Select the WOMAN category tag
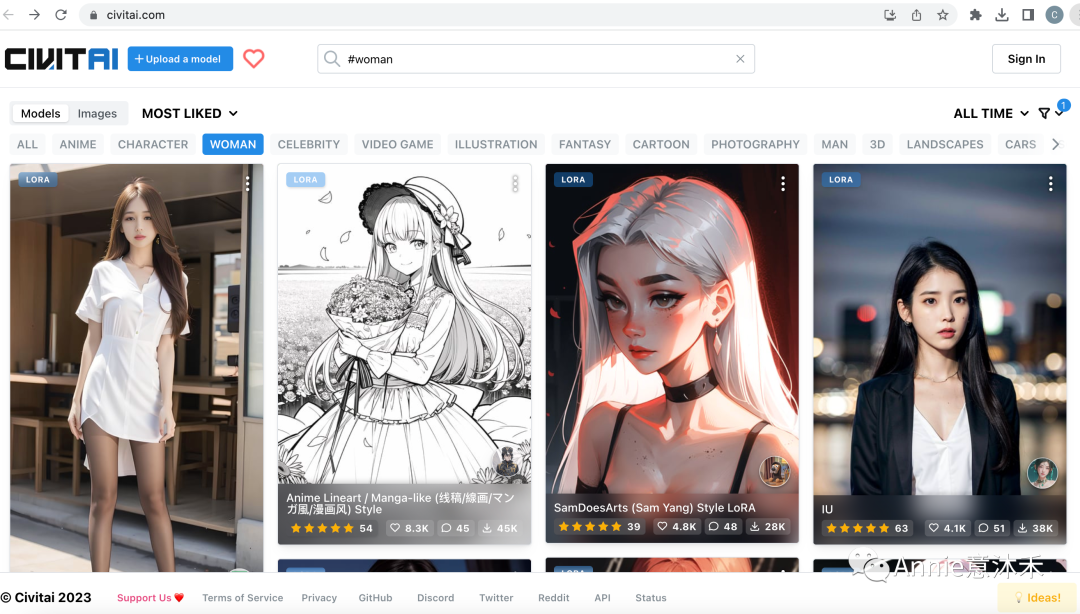This screenshot has height=614, width=1080. pos(233,144)
